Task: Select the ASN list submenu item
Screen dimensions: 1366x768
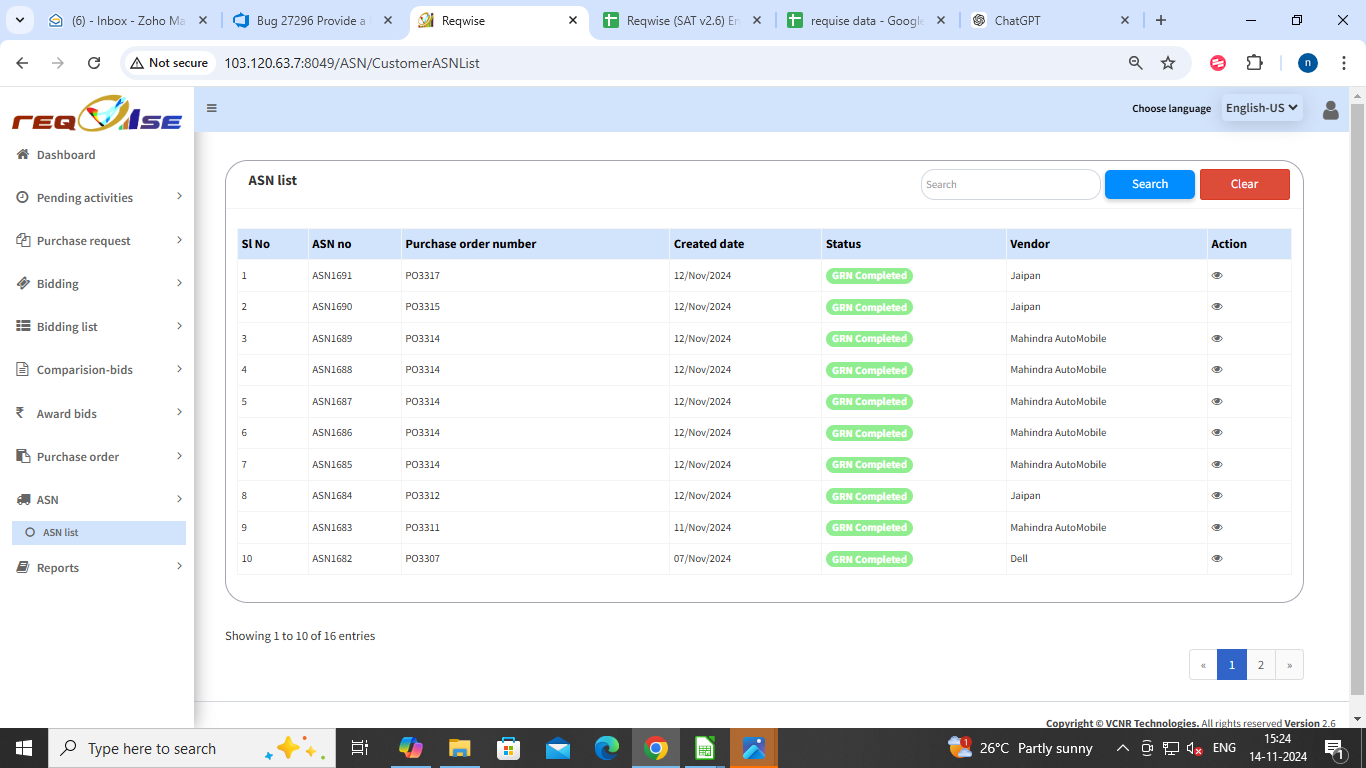Action: 99,533
